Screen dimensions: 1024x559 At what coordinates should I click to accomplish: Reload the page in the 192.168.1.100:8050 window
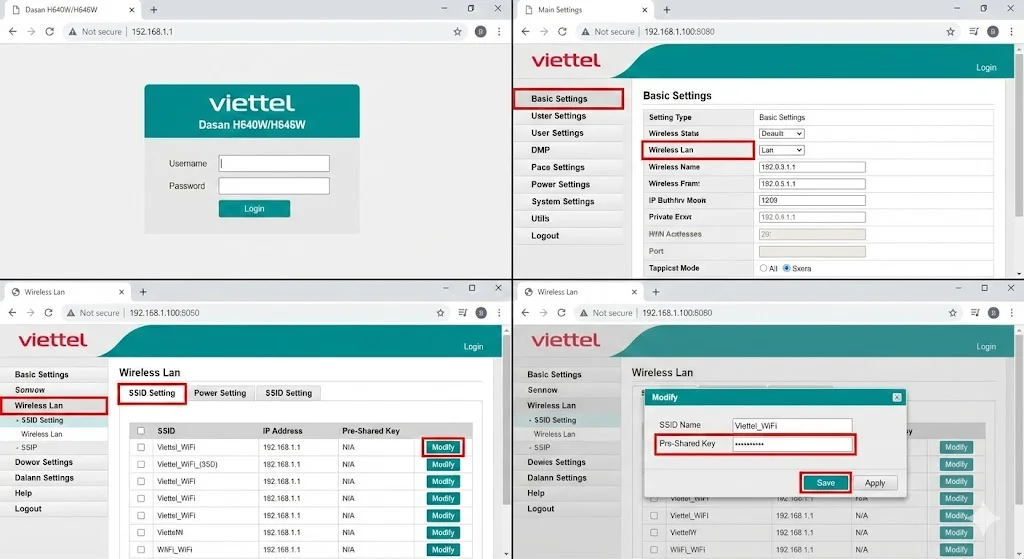[x=48, y=313]
